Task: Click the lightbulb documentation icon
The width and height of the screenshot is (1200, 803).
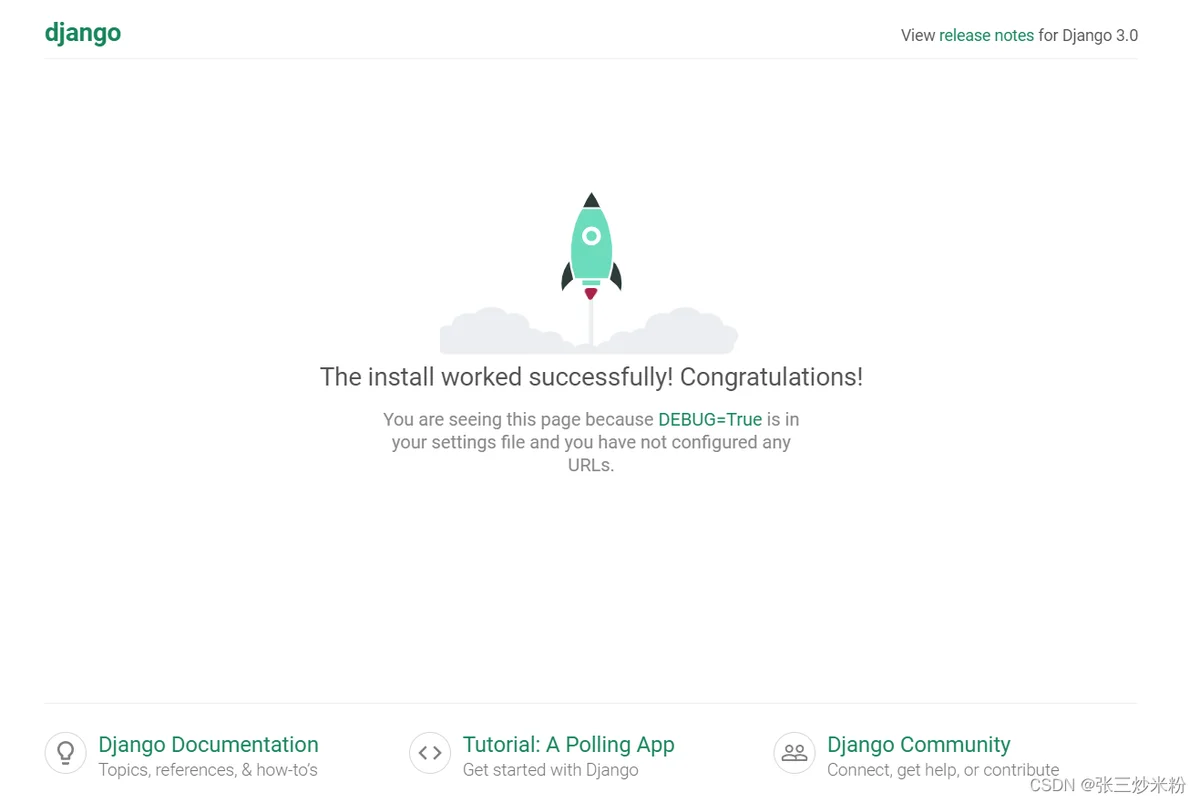Action: pyautogui.click(x=66, y=753)
